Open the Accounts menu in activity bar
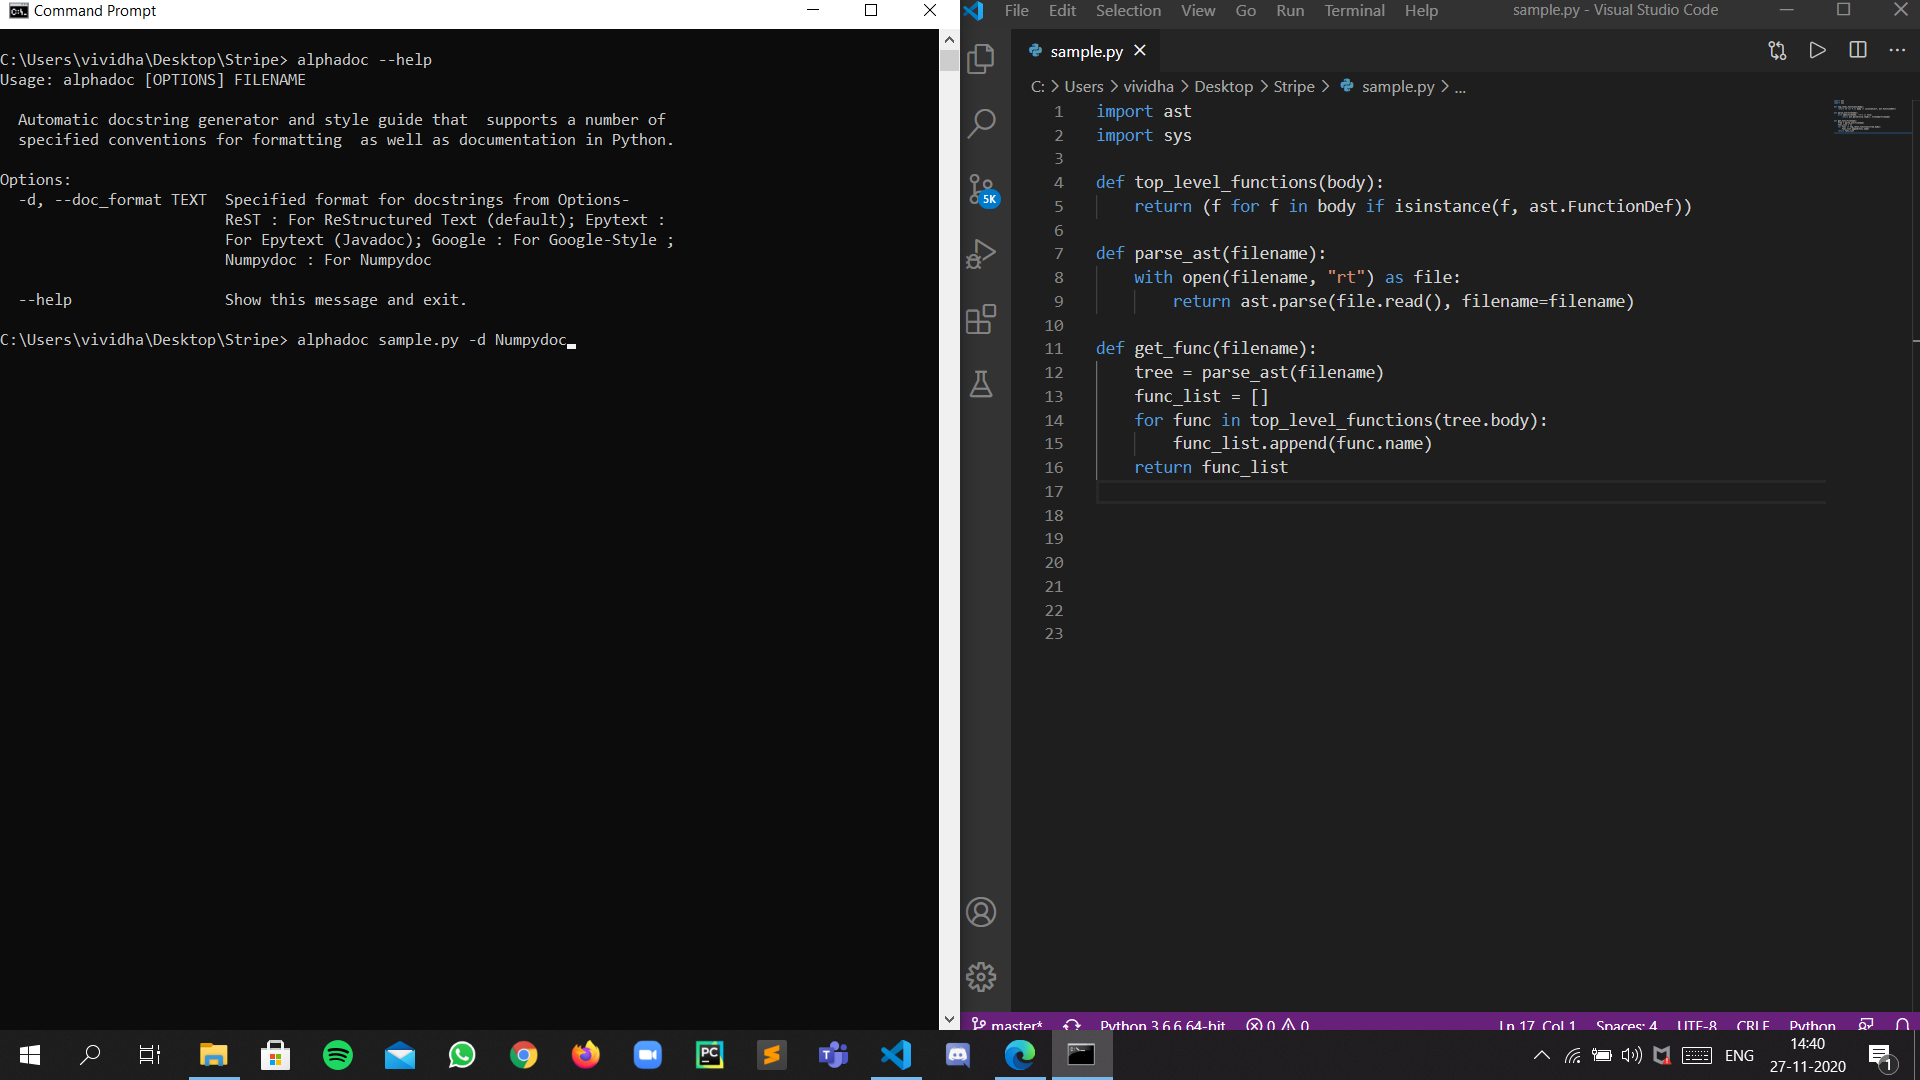The image size is (1920, 1080). (981, 912)
